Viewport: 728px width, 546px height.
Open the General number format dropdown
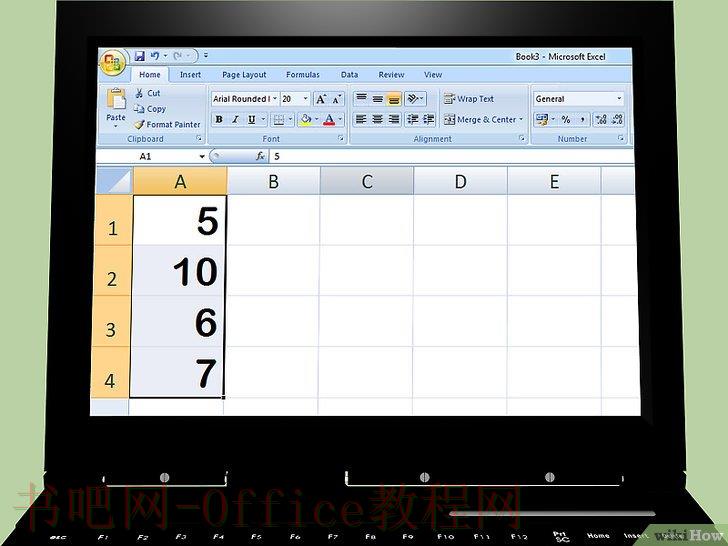(x=619, y=98)
